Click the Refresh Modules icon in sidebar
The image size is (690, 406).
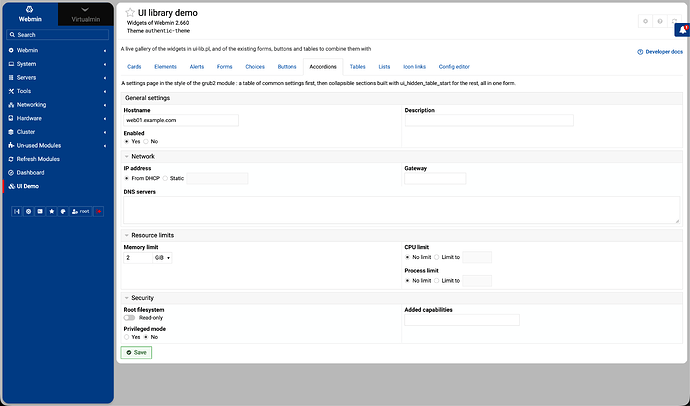click(x=11, y=159)
